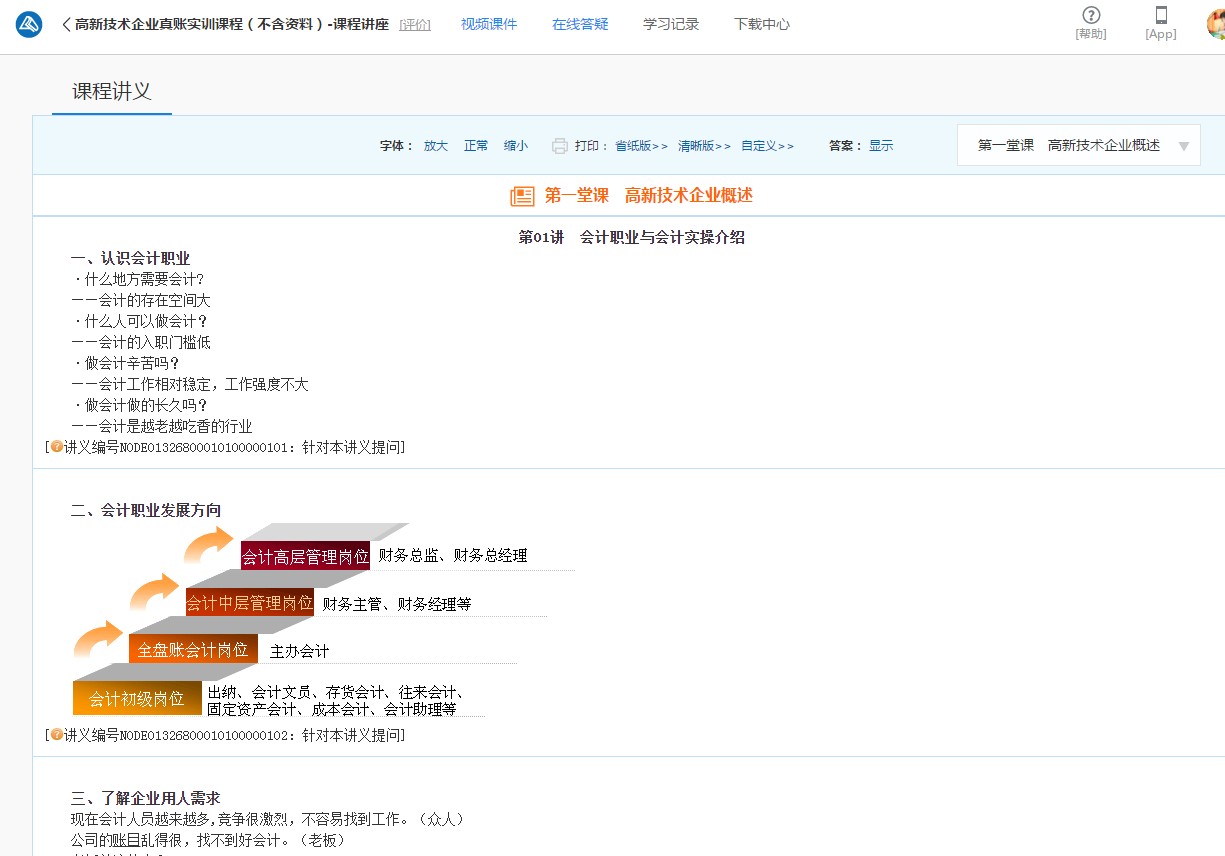Click the [帮助] label
Screen dimensions: 1225x856
[x=1091, y=34]
